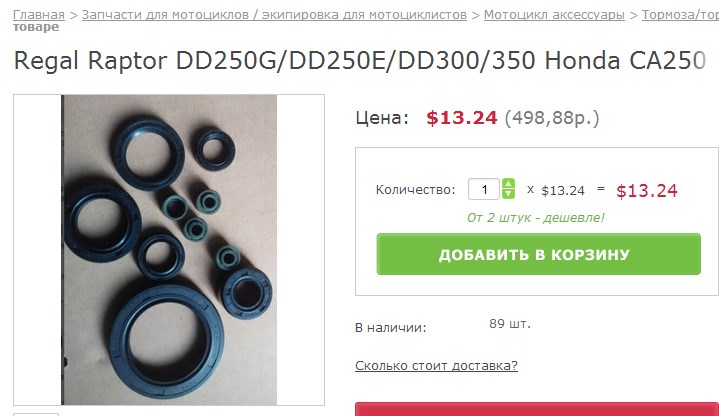719x416 pixels.
Task: Click the red button below delivery link
Action: pos(536,409)
